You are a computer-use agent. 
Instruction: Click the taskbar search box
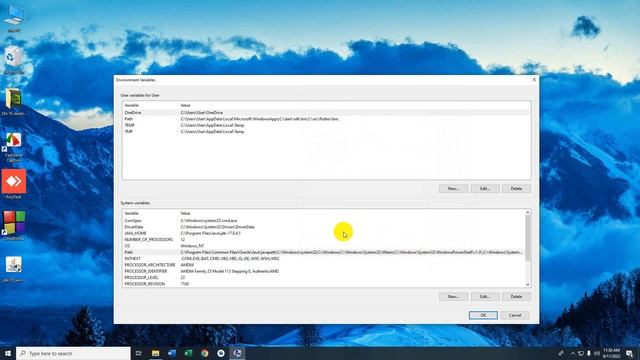pos(73,353)
